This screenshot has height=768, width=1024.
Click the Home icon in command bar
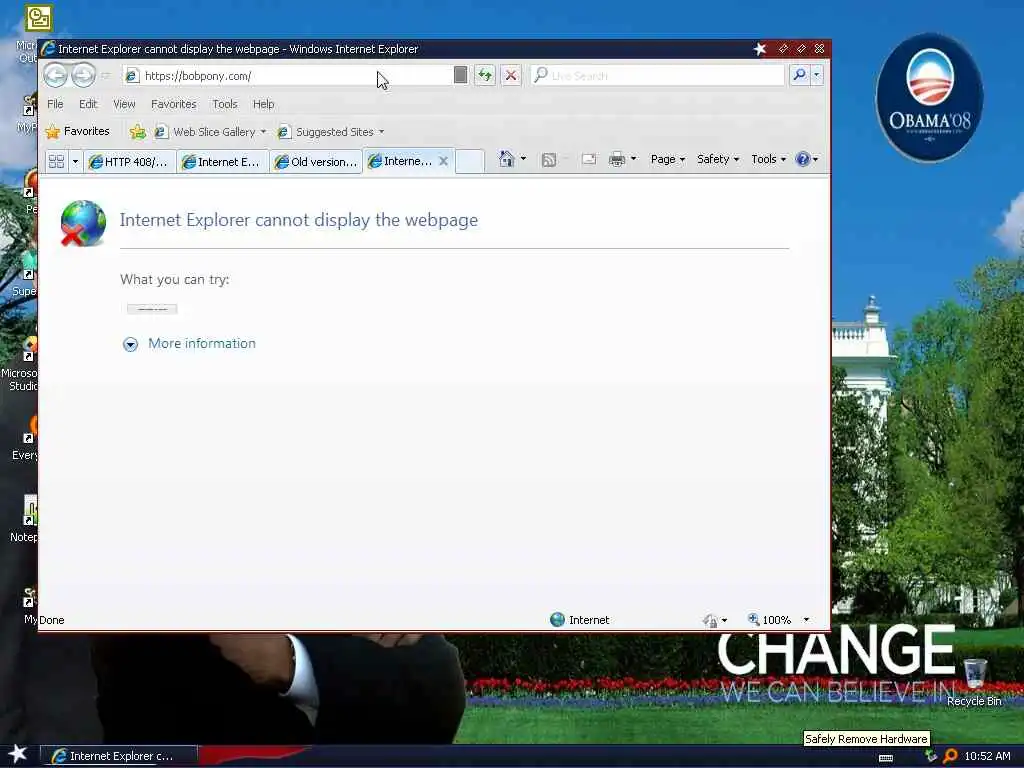[x=506, y=159]
